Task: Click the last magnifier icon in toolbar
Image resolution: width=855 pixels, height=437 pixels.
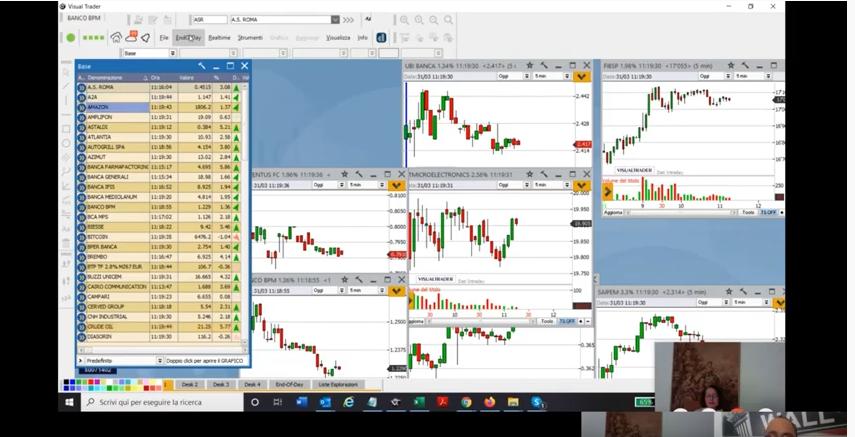Action: (x=448, y=20)
